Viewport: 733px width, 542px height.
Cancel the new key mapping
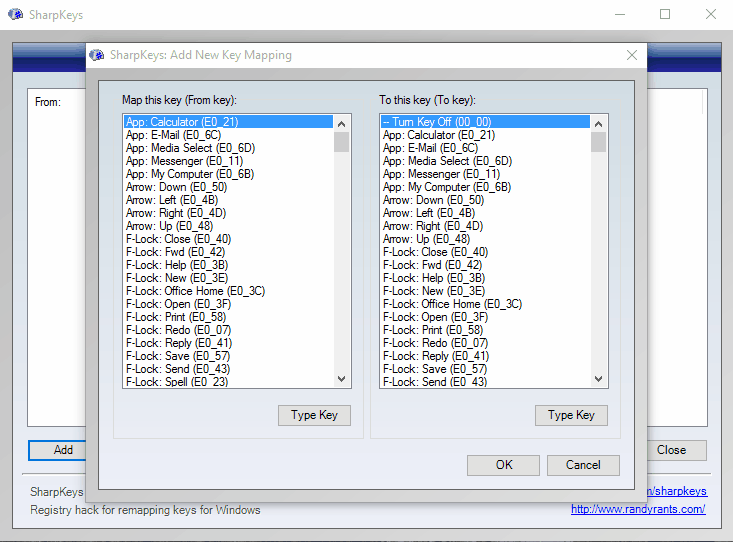pyautogui.click(x=583, y=465)
